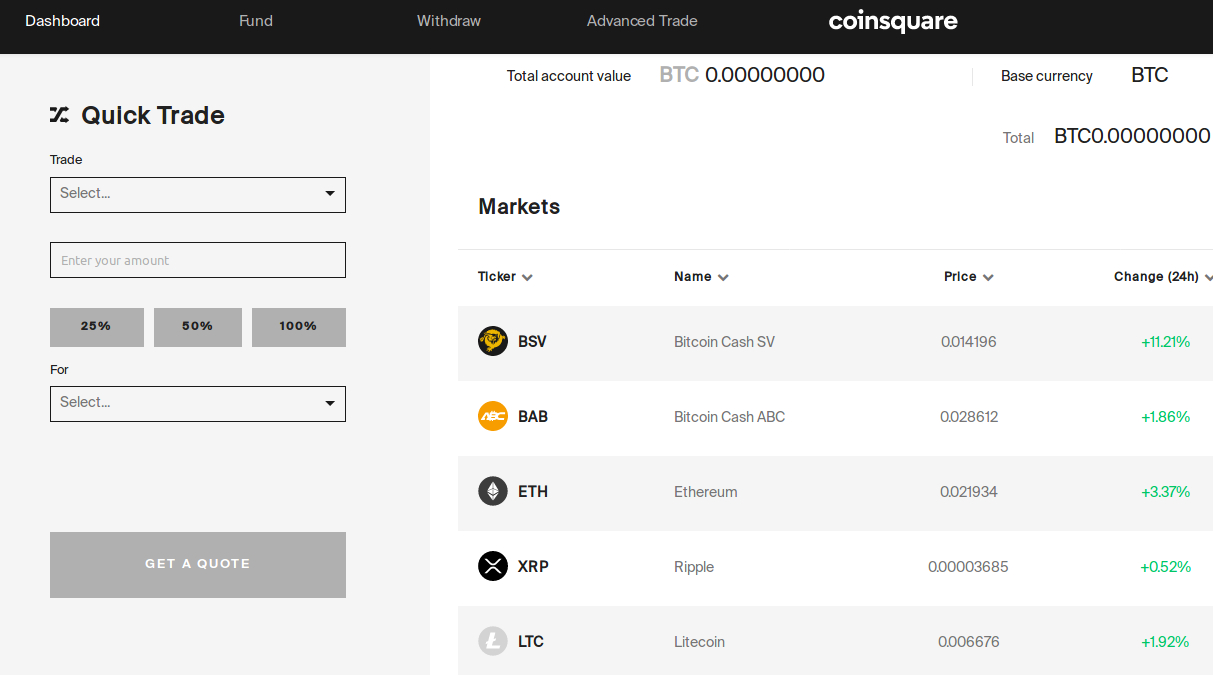This screenshot has width=1213, height=675.
Task: Open the Withdraw page
Action: [x=449, y=21]
